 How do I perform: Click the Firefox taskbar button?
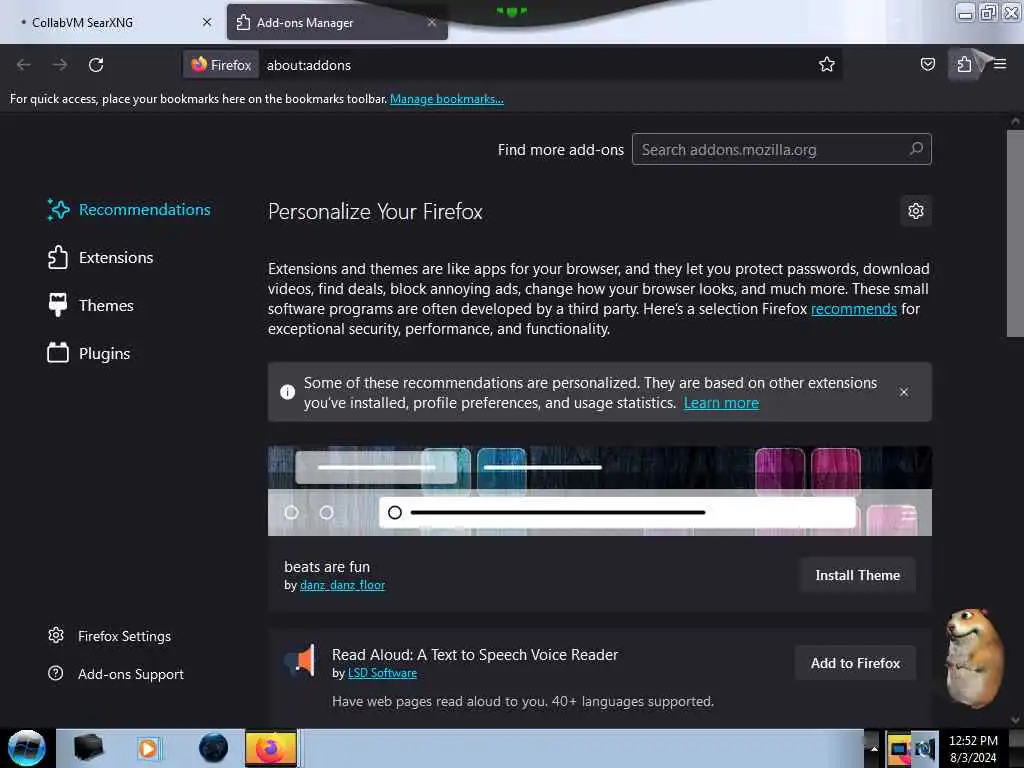[271, 748]
